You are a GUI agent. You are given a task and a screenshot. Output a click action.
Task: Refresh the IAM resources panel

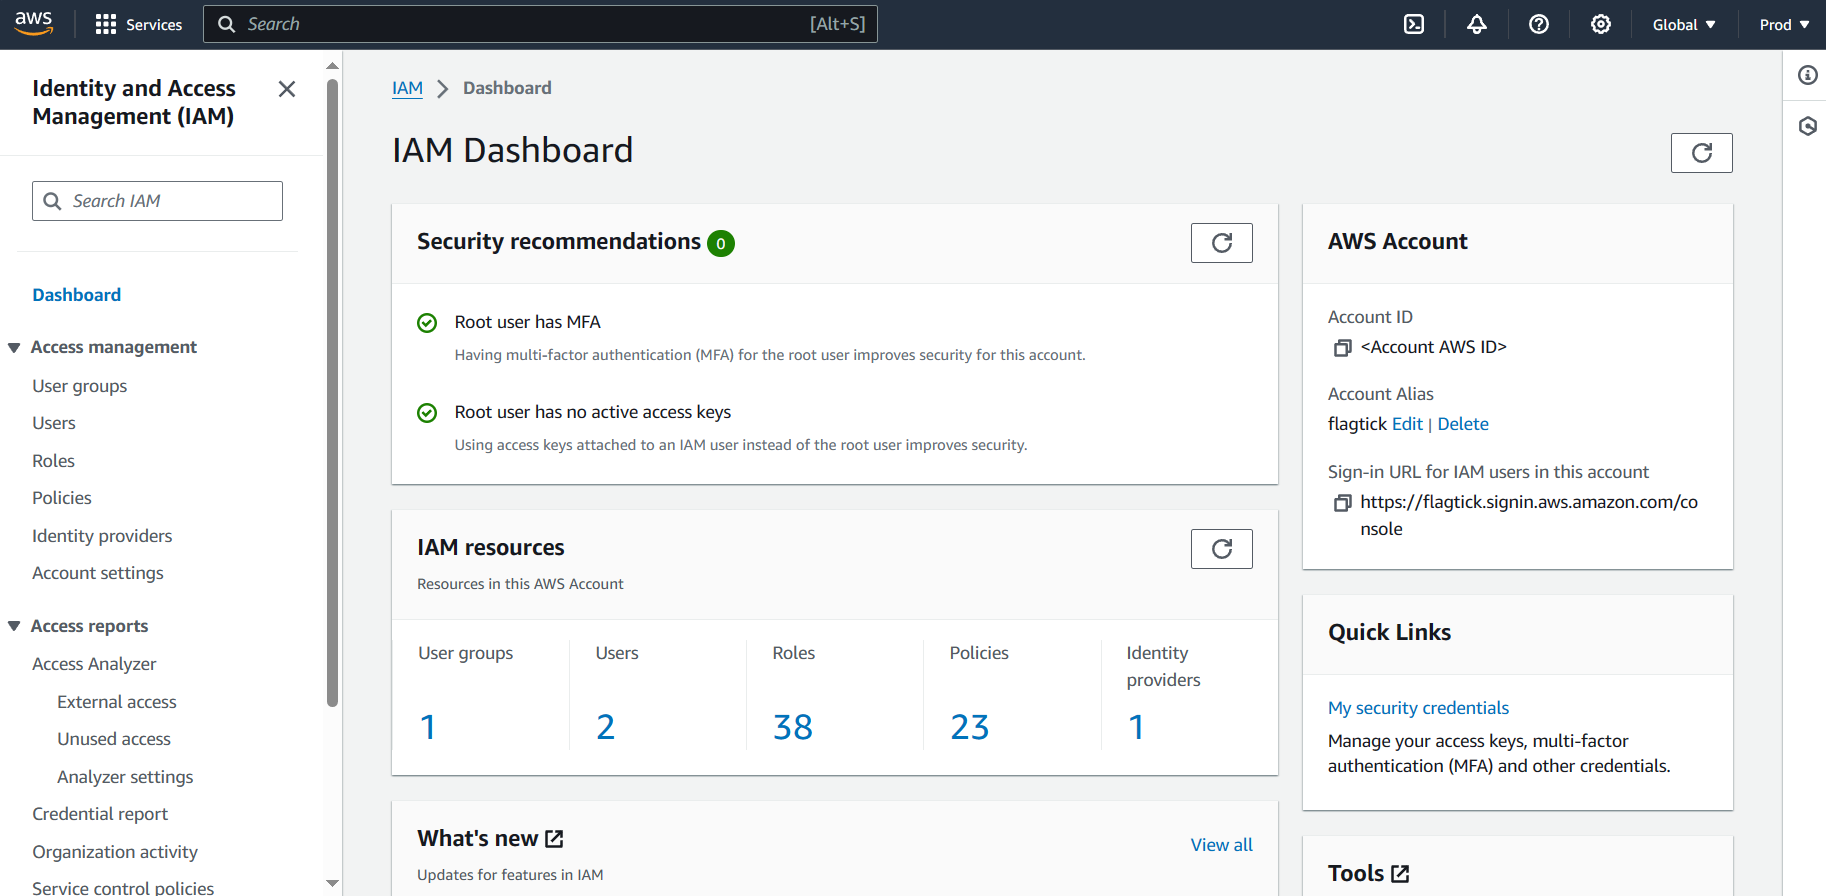pos(1221,549)
